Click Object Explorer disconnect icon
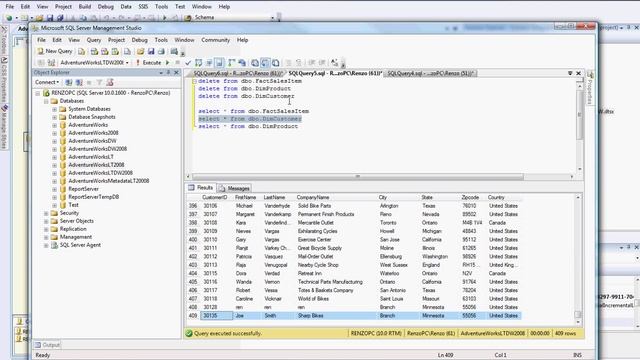This screenshot has height=360, width=640. (79, 82)
